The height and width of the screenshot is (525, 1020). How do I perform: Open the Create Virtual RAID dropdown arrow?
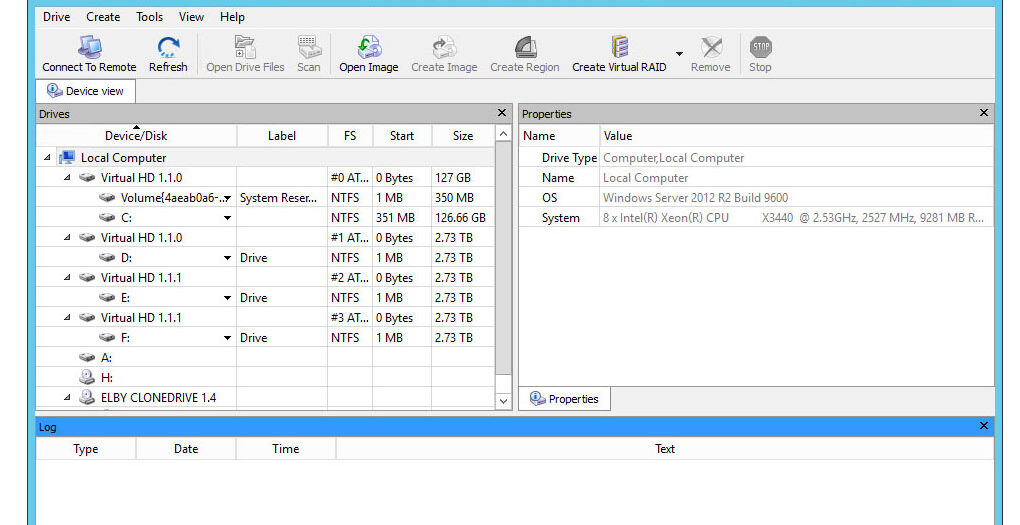pos(679,54)
